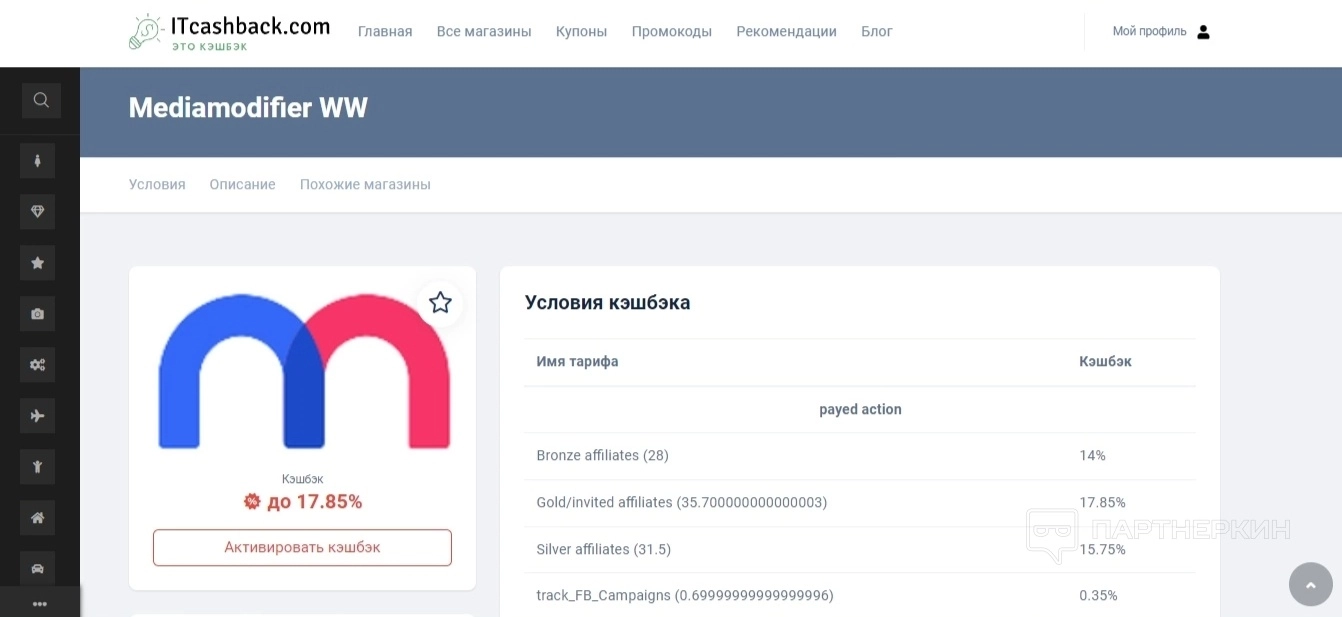Viewport: 1342px width, 617px height.
Task: Click the Gold/invited affiliates row name
Action: coord(682,503)
